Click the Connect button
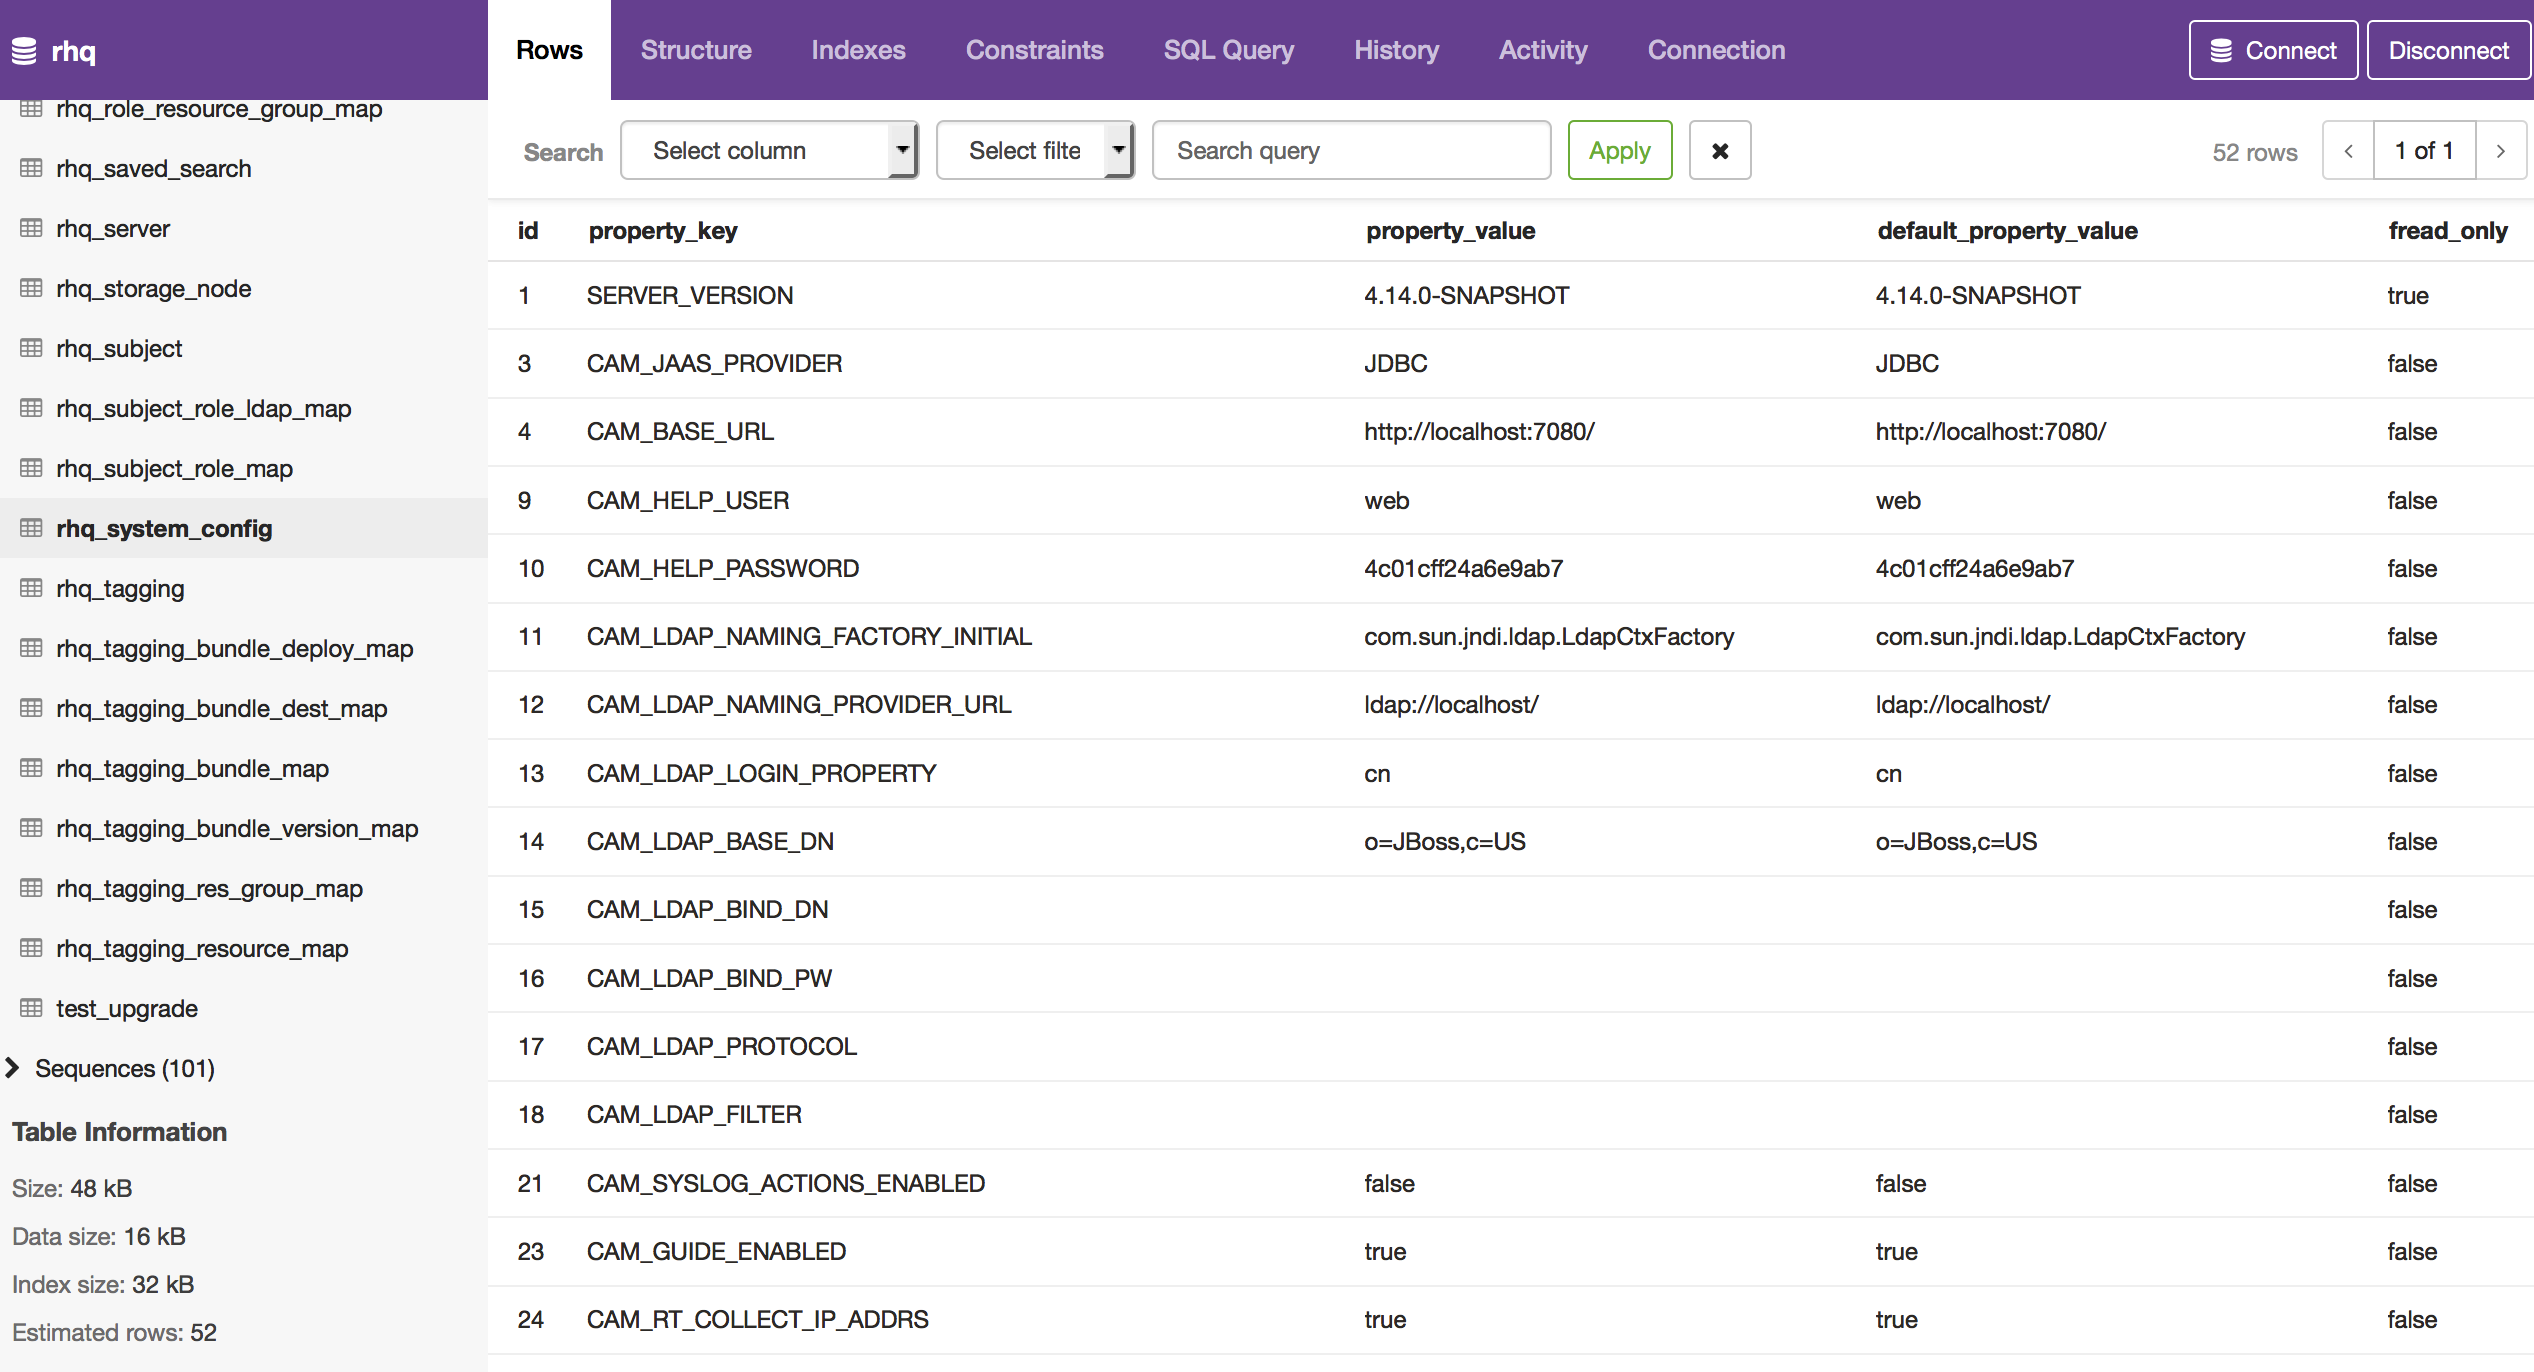The image size is (2534, 1372). (x=2272, y=50)
